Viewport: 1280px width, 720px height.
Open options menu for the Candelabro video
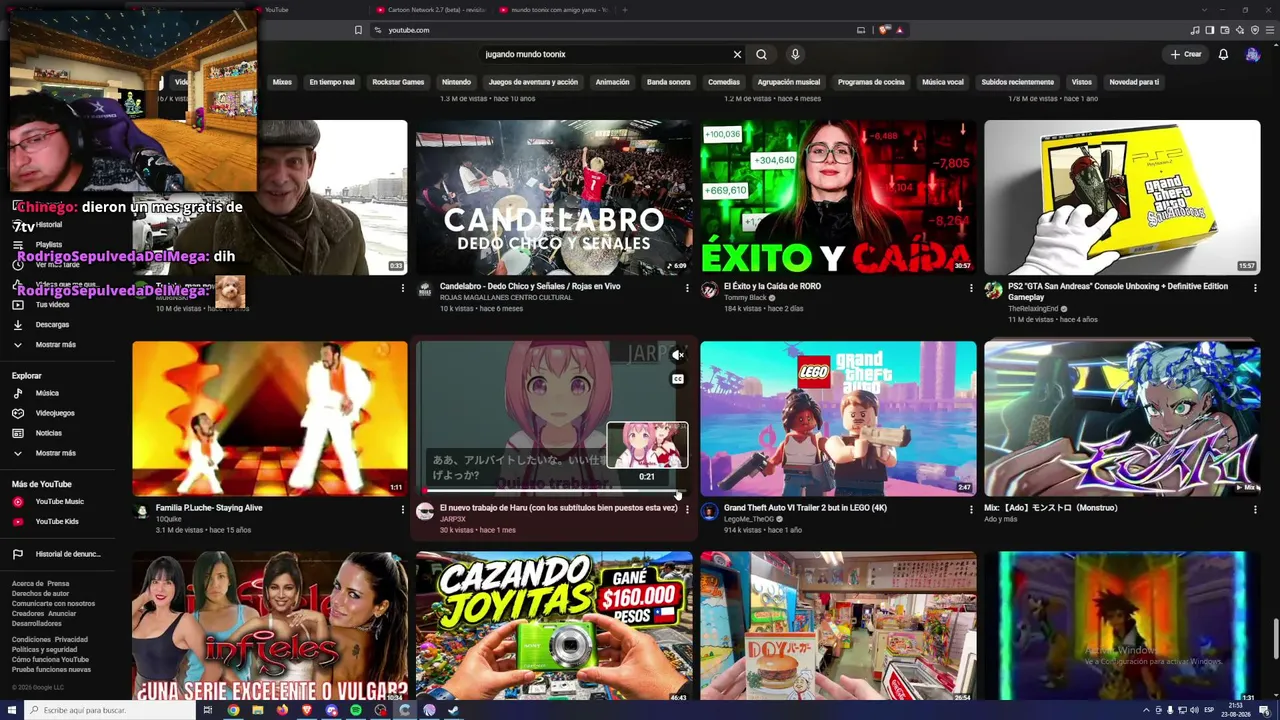(687, 288)
